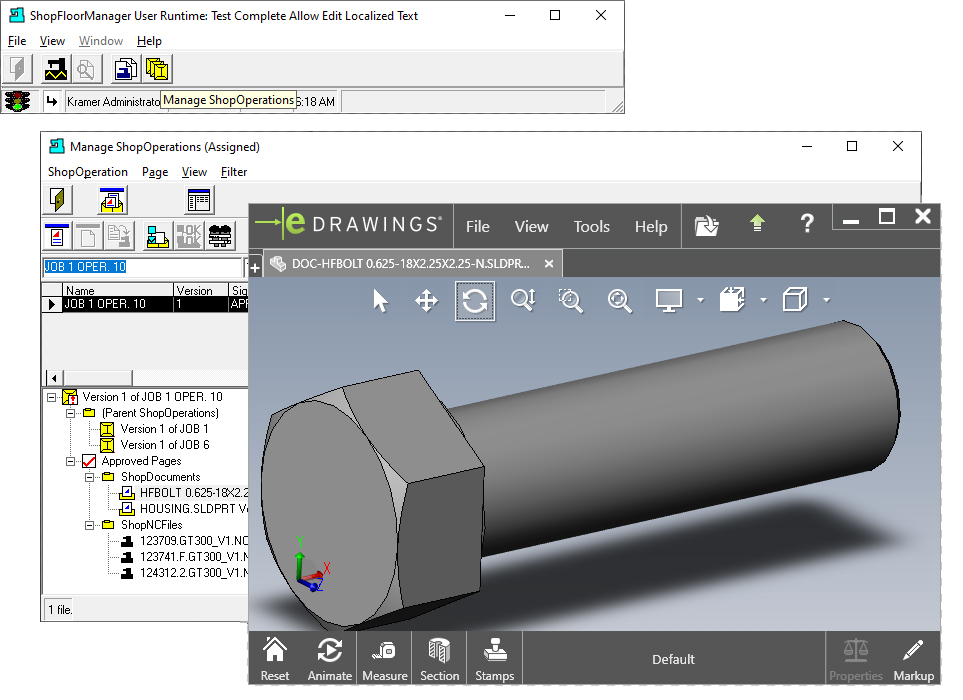Select the Zoom to Area tool in eDrawings

pos(571,301)
